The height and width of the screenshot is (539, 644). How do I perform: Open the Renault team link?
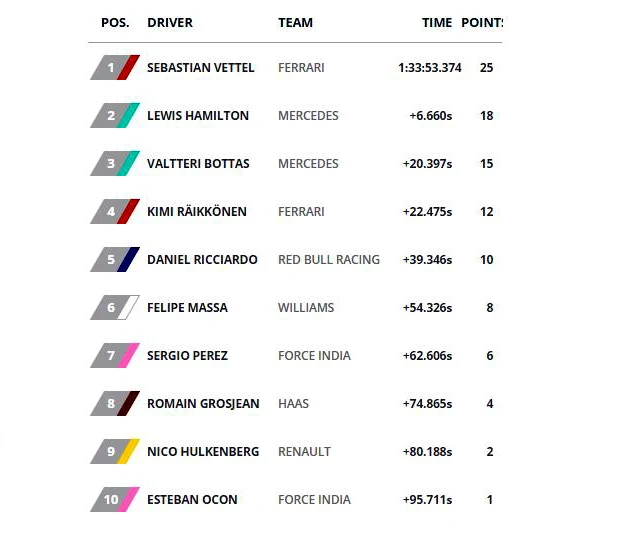click(304, 452)
